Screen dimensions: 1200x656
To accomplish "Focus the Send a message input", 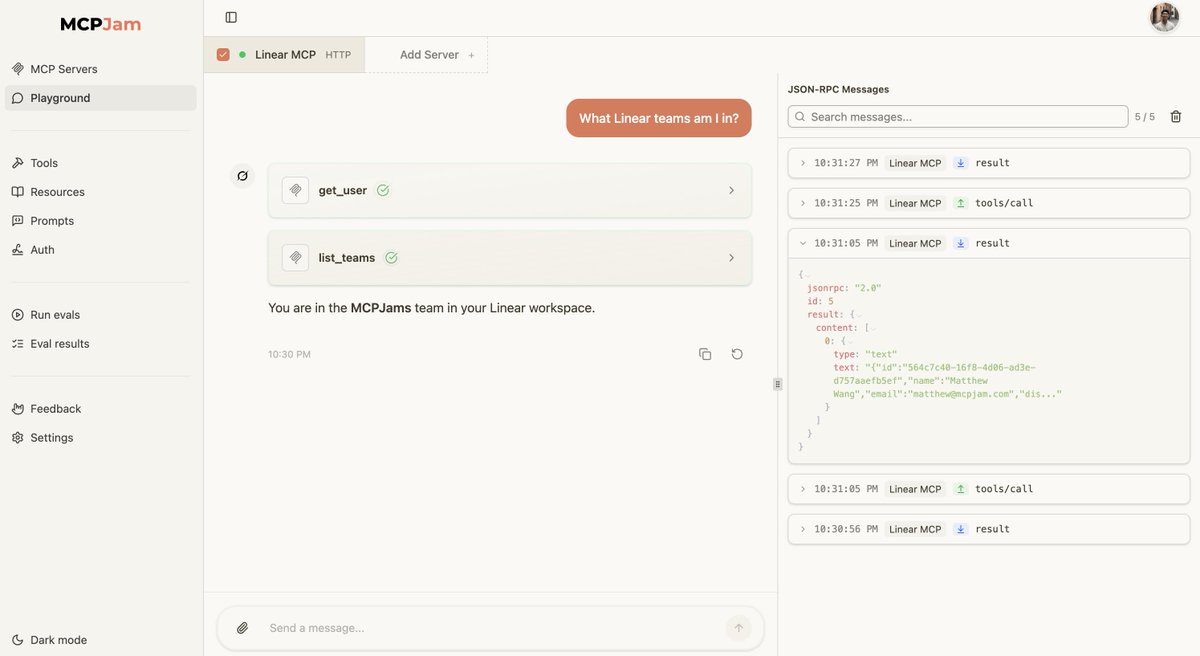I will [490, 628].
